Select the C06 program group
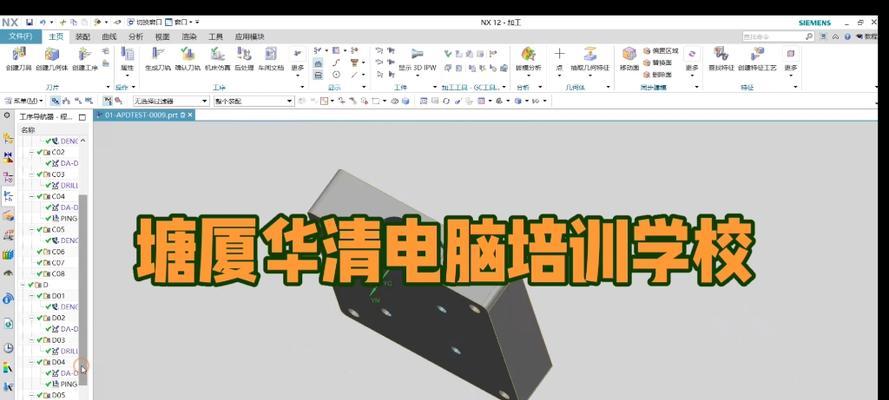The image size is (889, 400). [58, 252]
